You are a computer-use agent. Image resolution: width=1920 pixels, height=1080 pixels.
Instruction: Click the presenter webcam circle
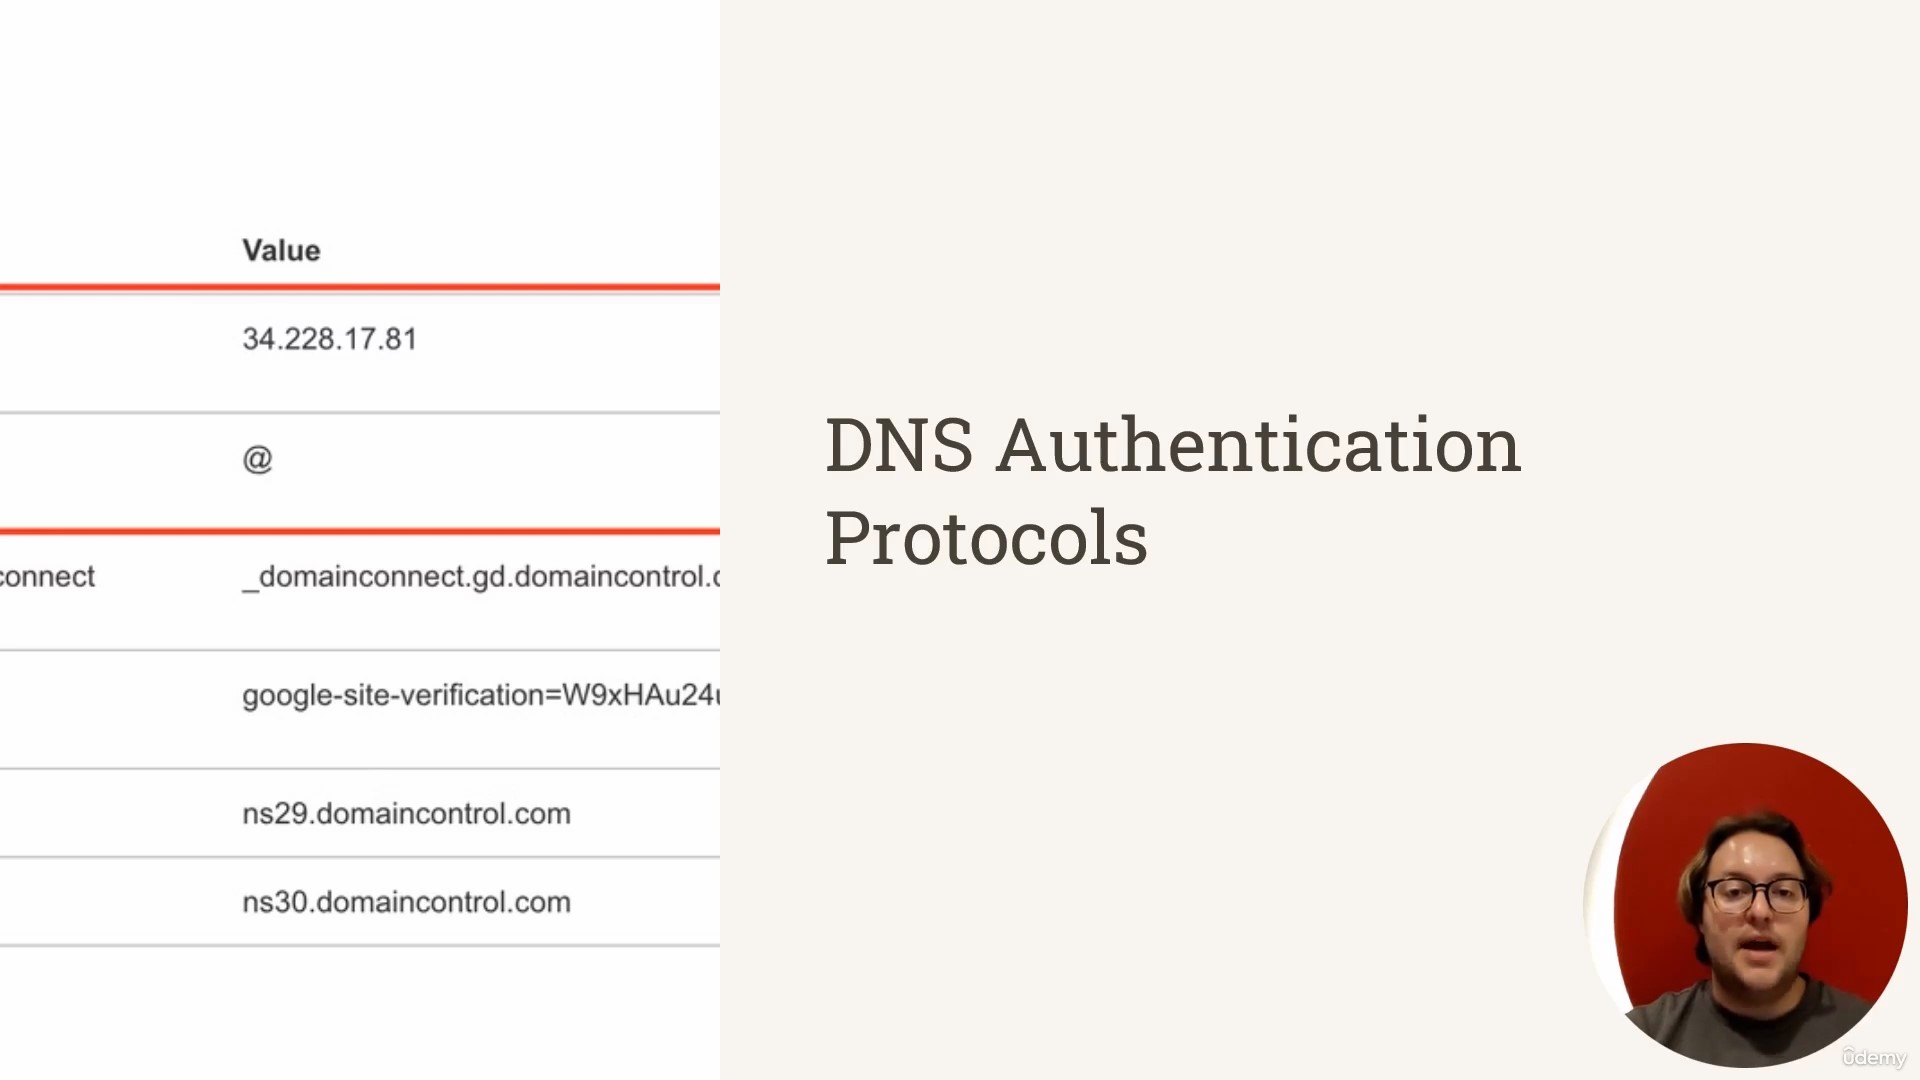(x=1746, y=905)
